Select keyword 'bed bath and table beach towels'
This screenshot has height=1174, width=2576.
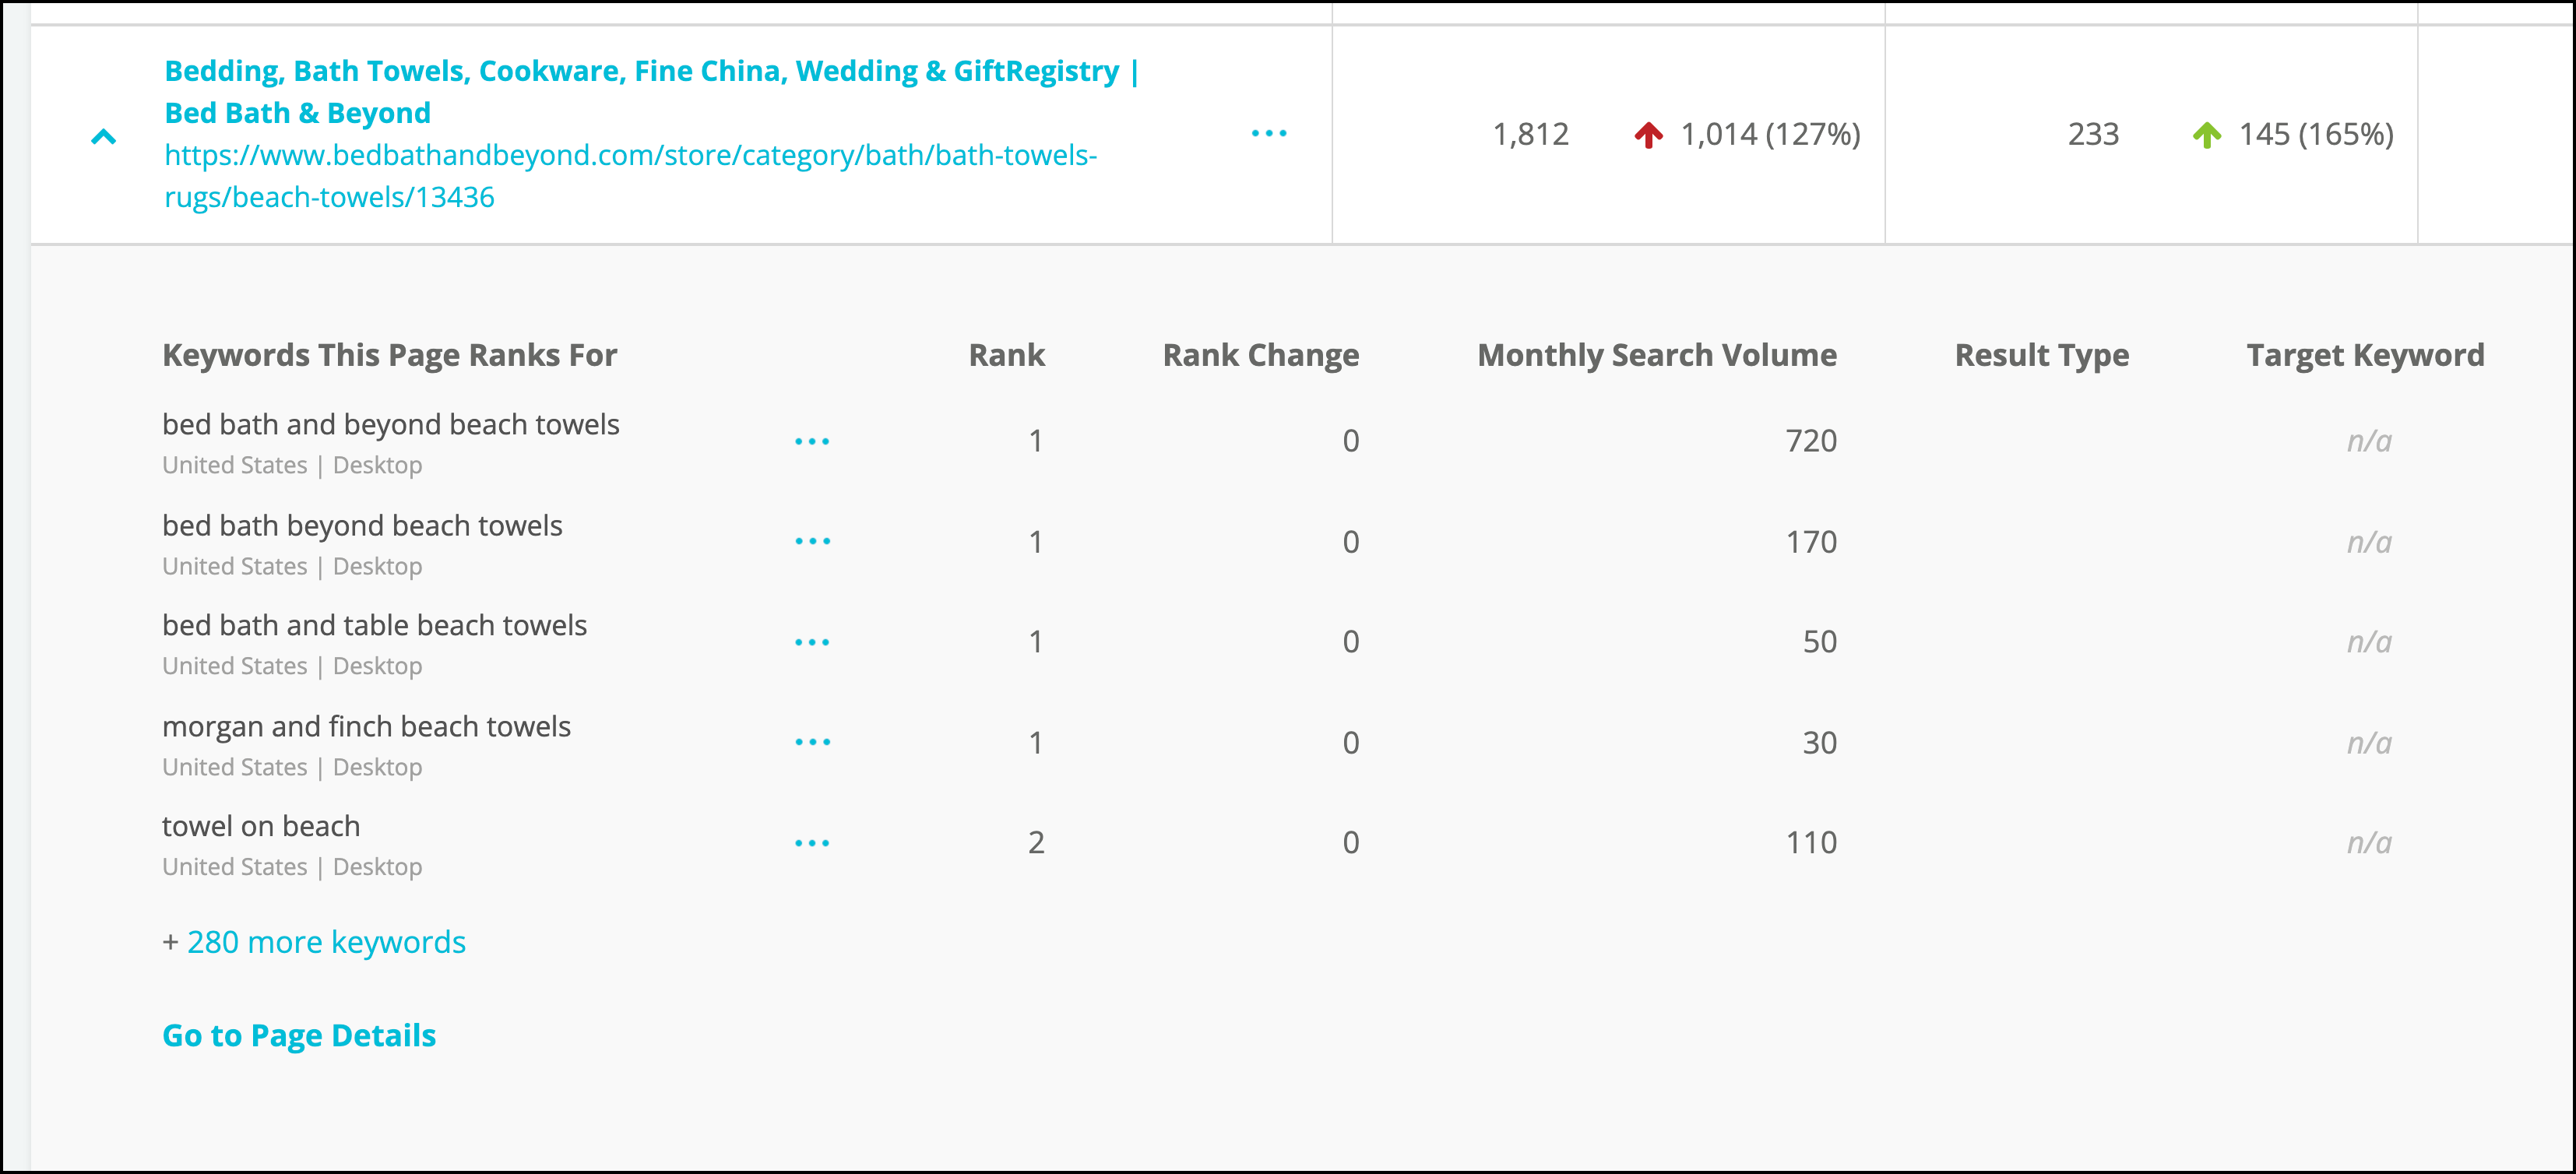374,625
